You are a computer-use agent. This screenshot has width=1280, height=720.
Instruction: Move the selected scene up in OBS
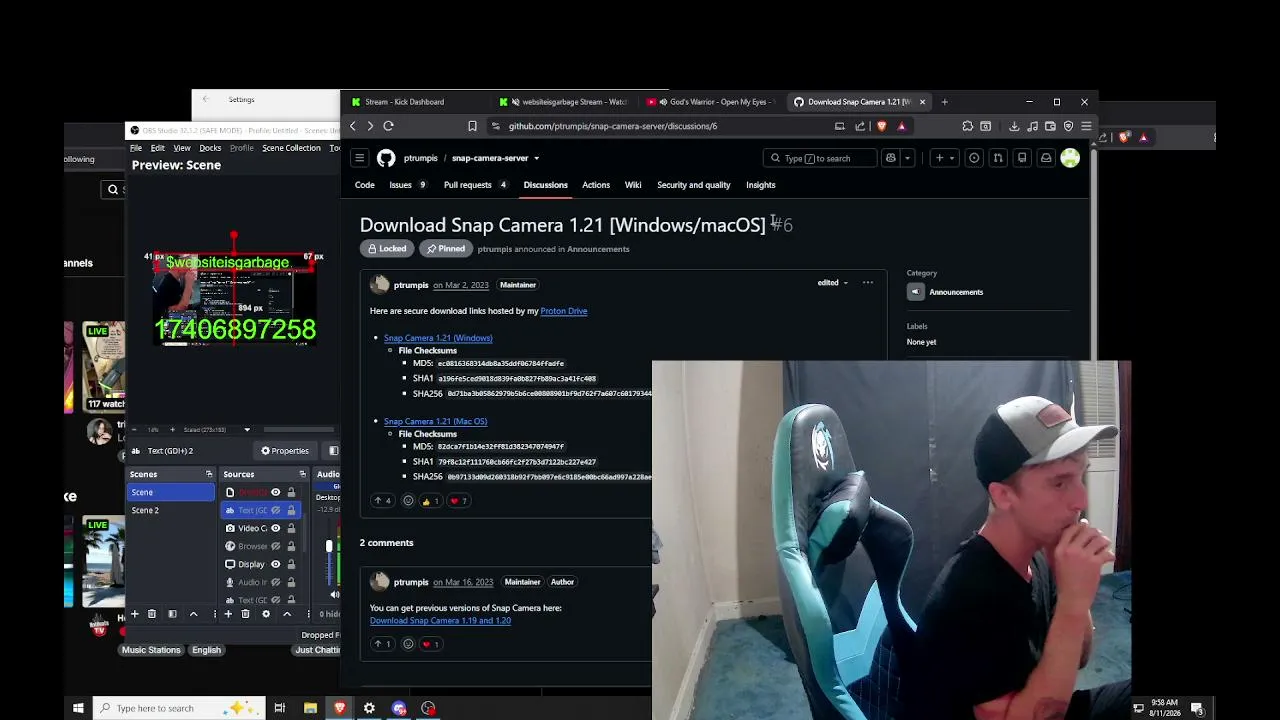(193, 614)
